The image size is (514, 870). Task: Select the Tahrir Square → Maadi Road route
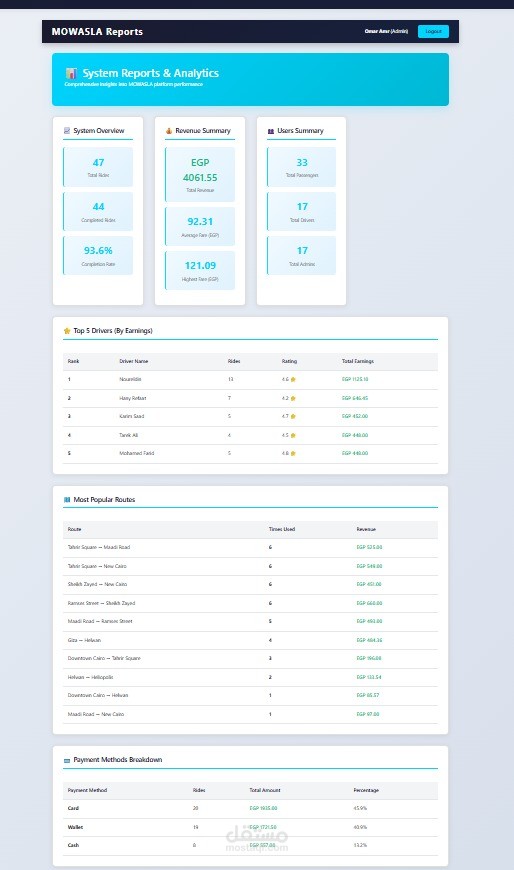(x=99, y=547)
